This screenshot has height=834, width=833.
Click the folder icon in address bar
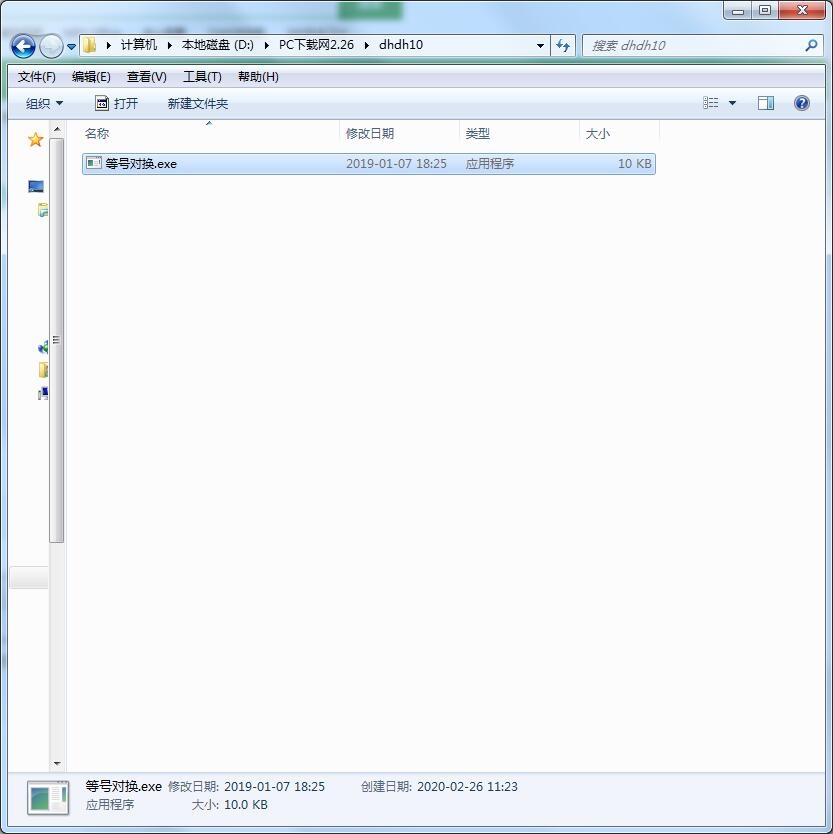89,45
